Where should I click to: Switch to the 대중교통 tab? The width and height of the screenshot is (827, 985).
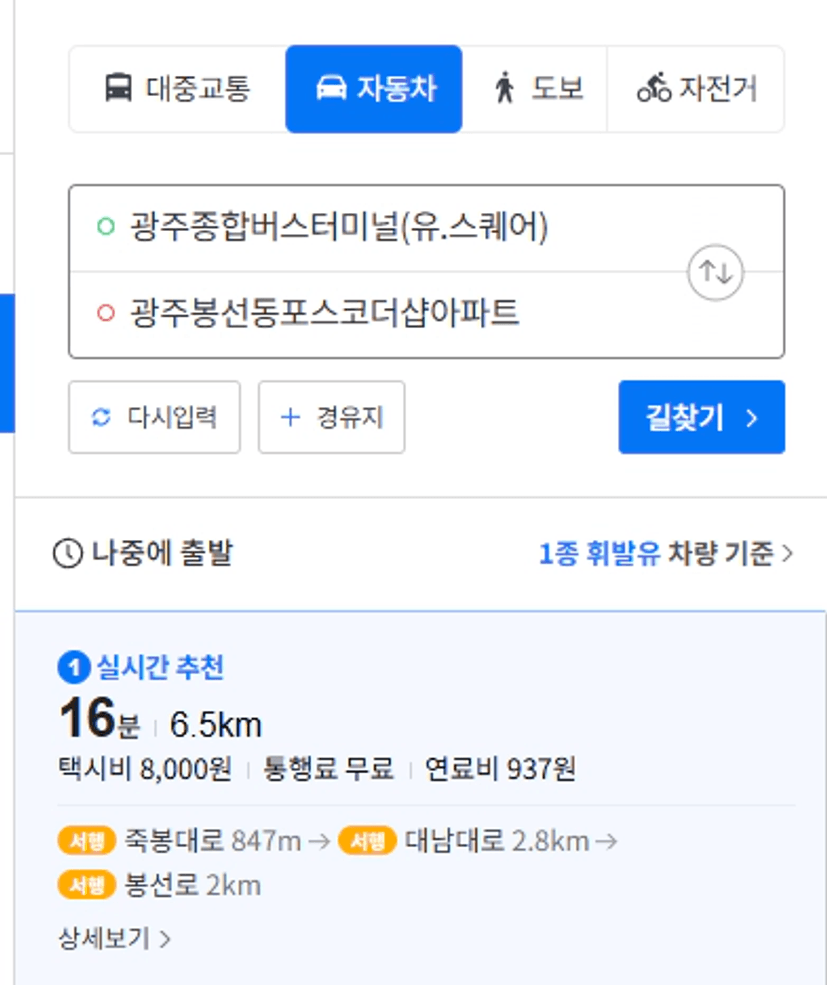(178, 89)
